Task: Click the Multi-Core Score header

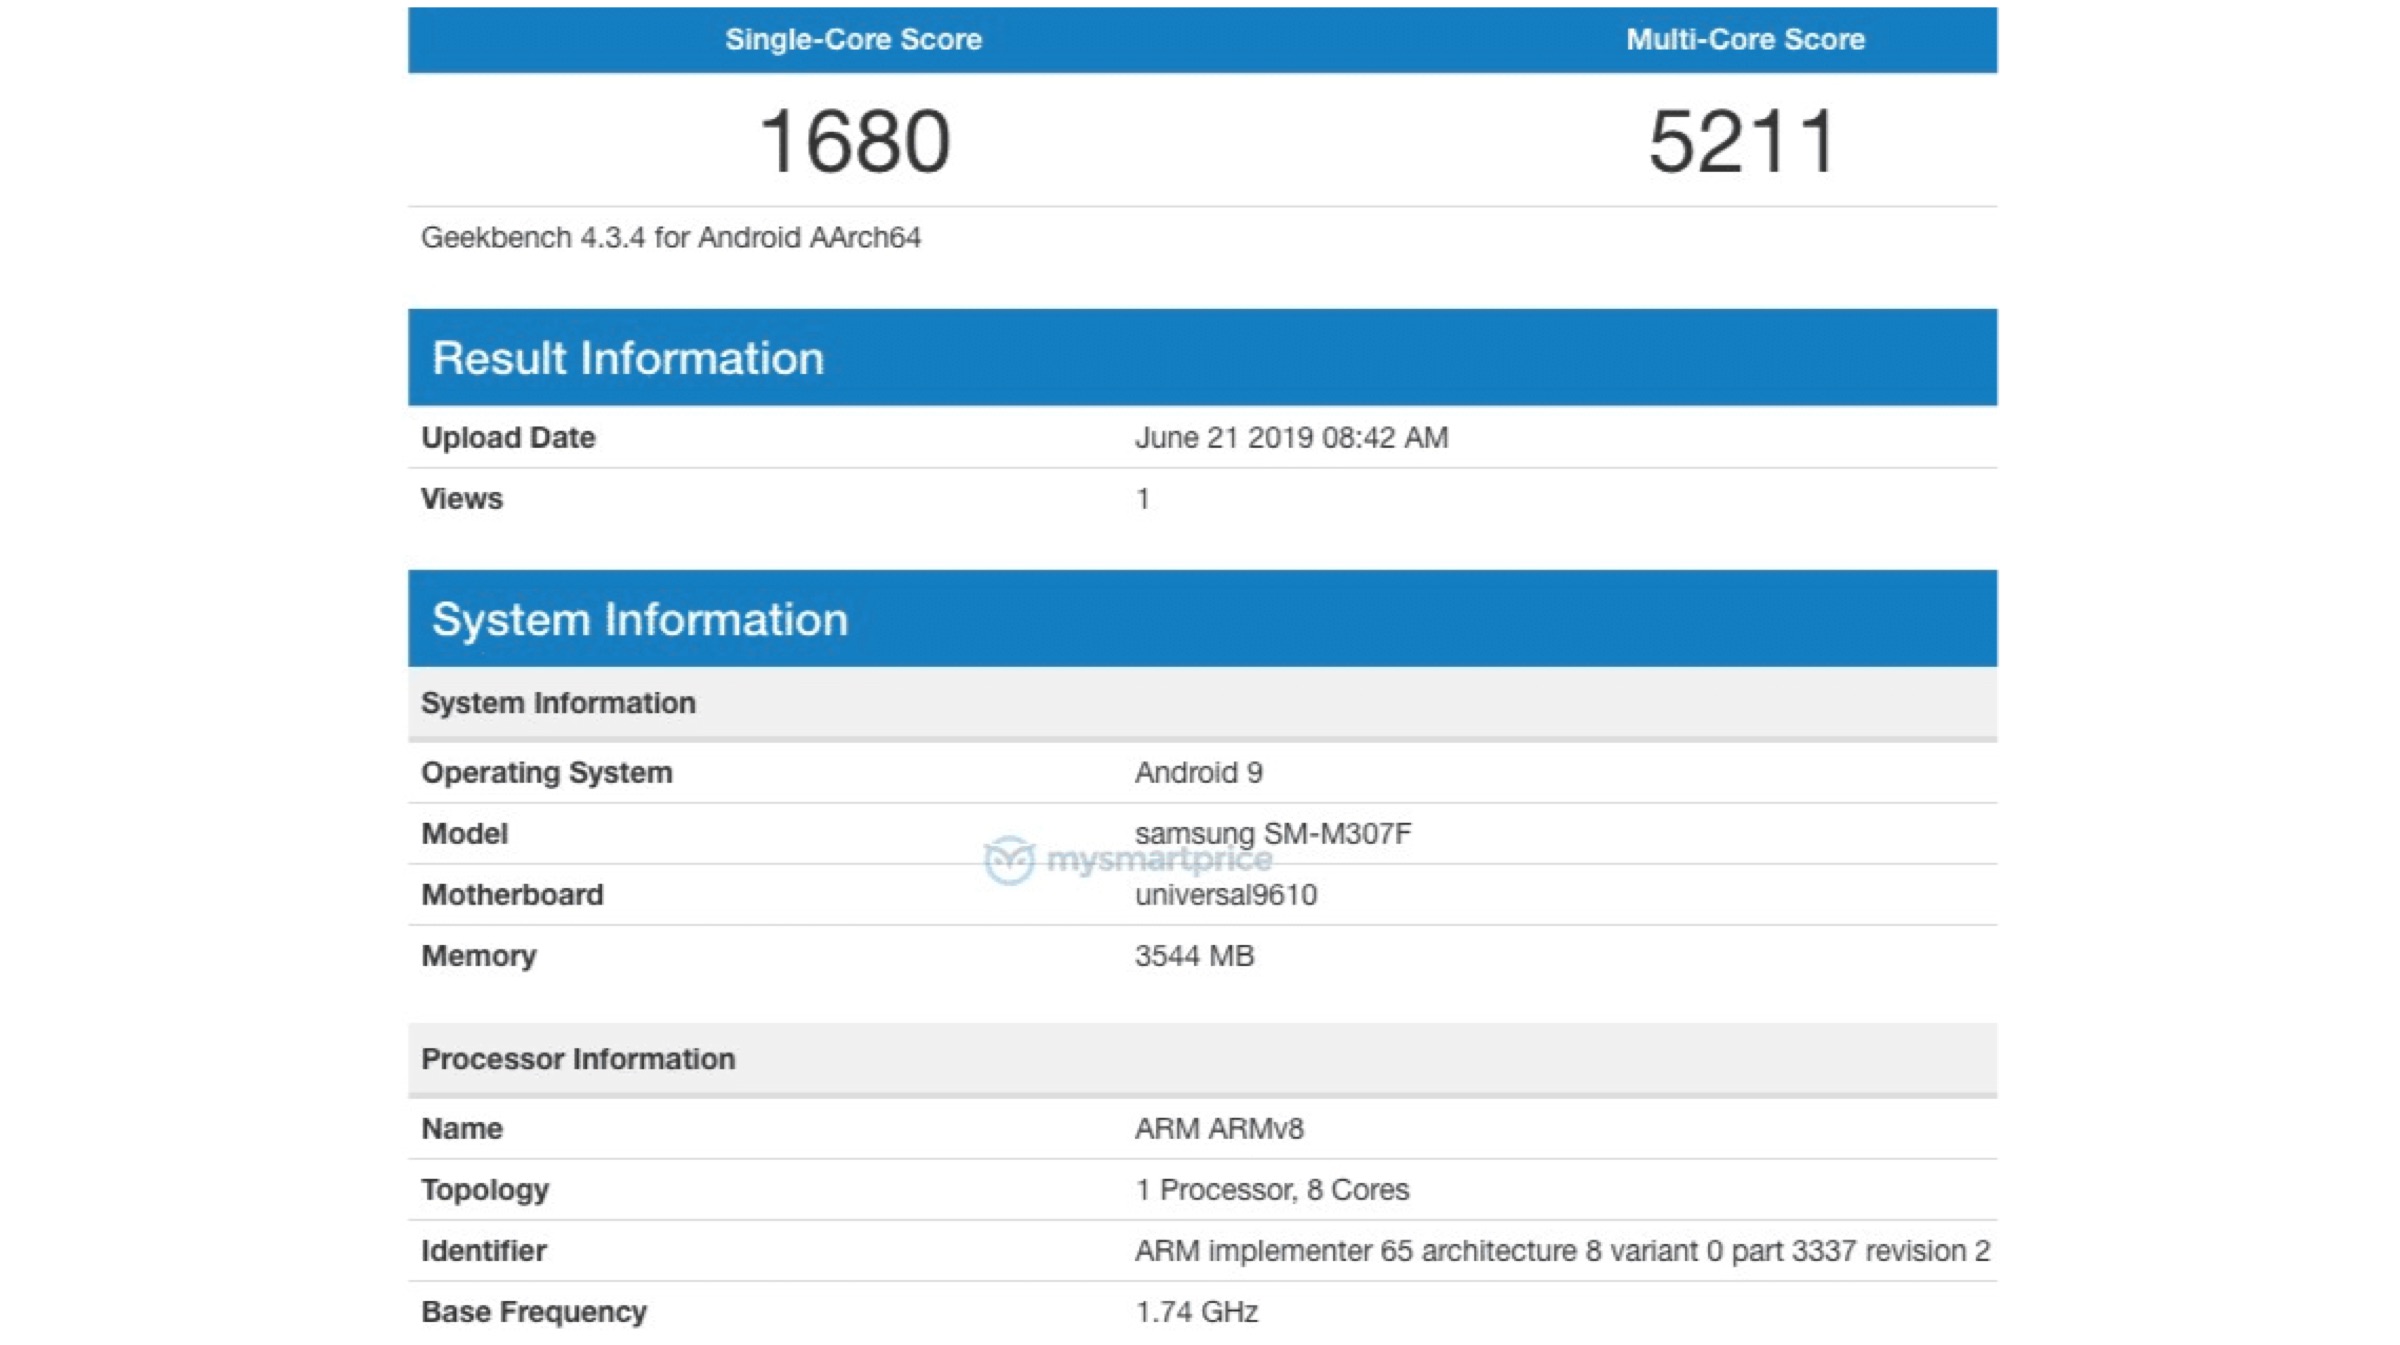Action: click(1744, 40)
